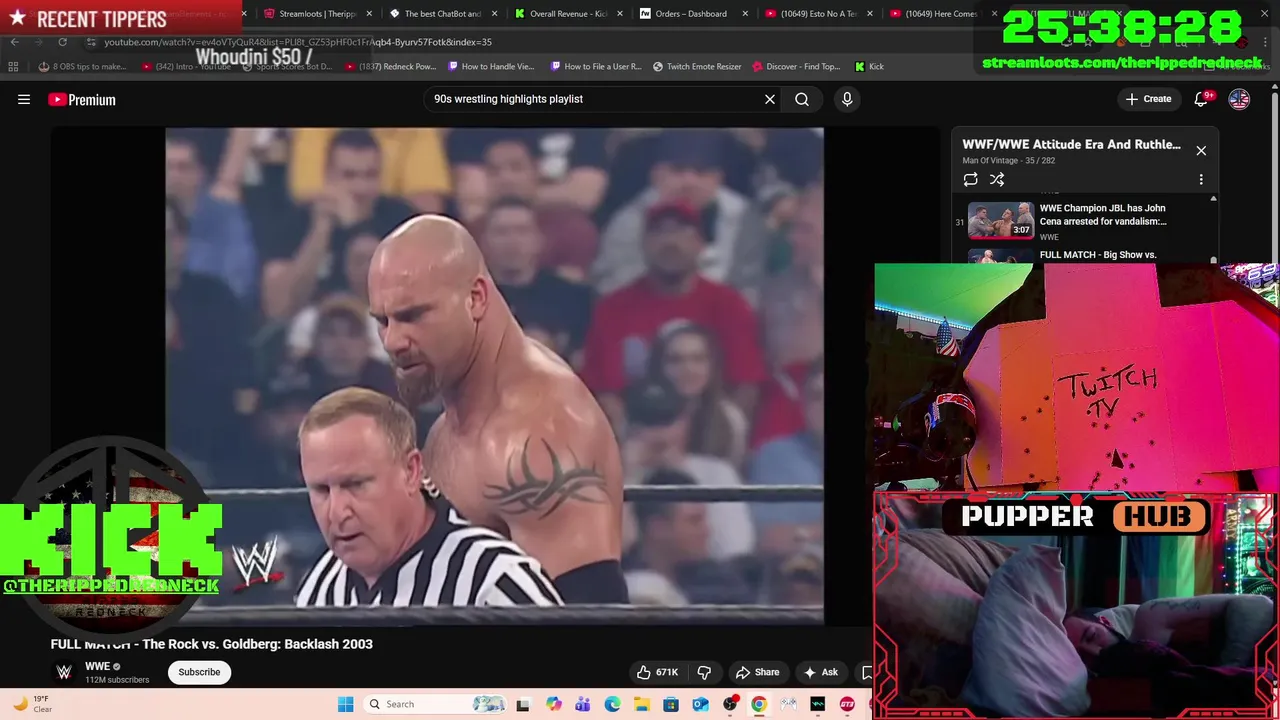Open the YouTube notifications bell
This screenshot has width=1280, height=720.
[1202, 99]
